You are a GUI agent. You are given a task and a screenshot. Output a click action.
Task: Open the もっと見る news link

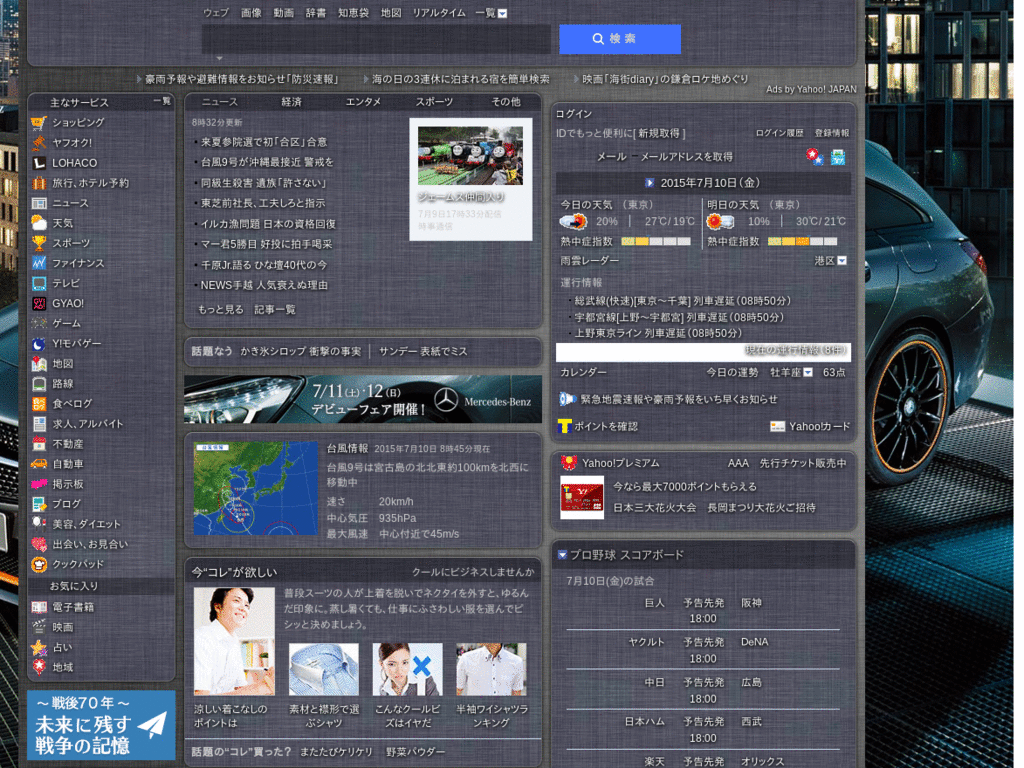click(x=221, y=310)
